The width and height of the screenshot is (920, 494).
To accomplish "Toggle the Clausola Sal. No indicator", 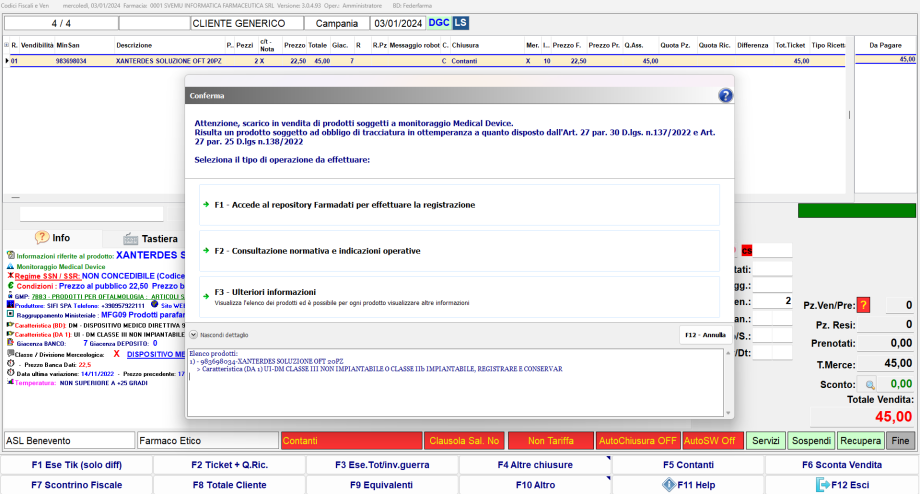I will [463, 440].
